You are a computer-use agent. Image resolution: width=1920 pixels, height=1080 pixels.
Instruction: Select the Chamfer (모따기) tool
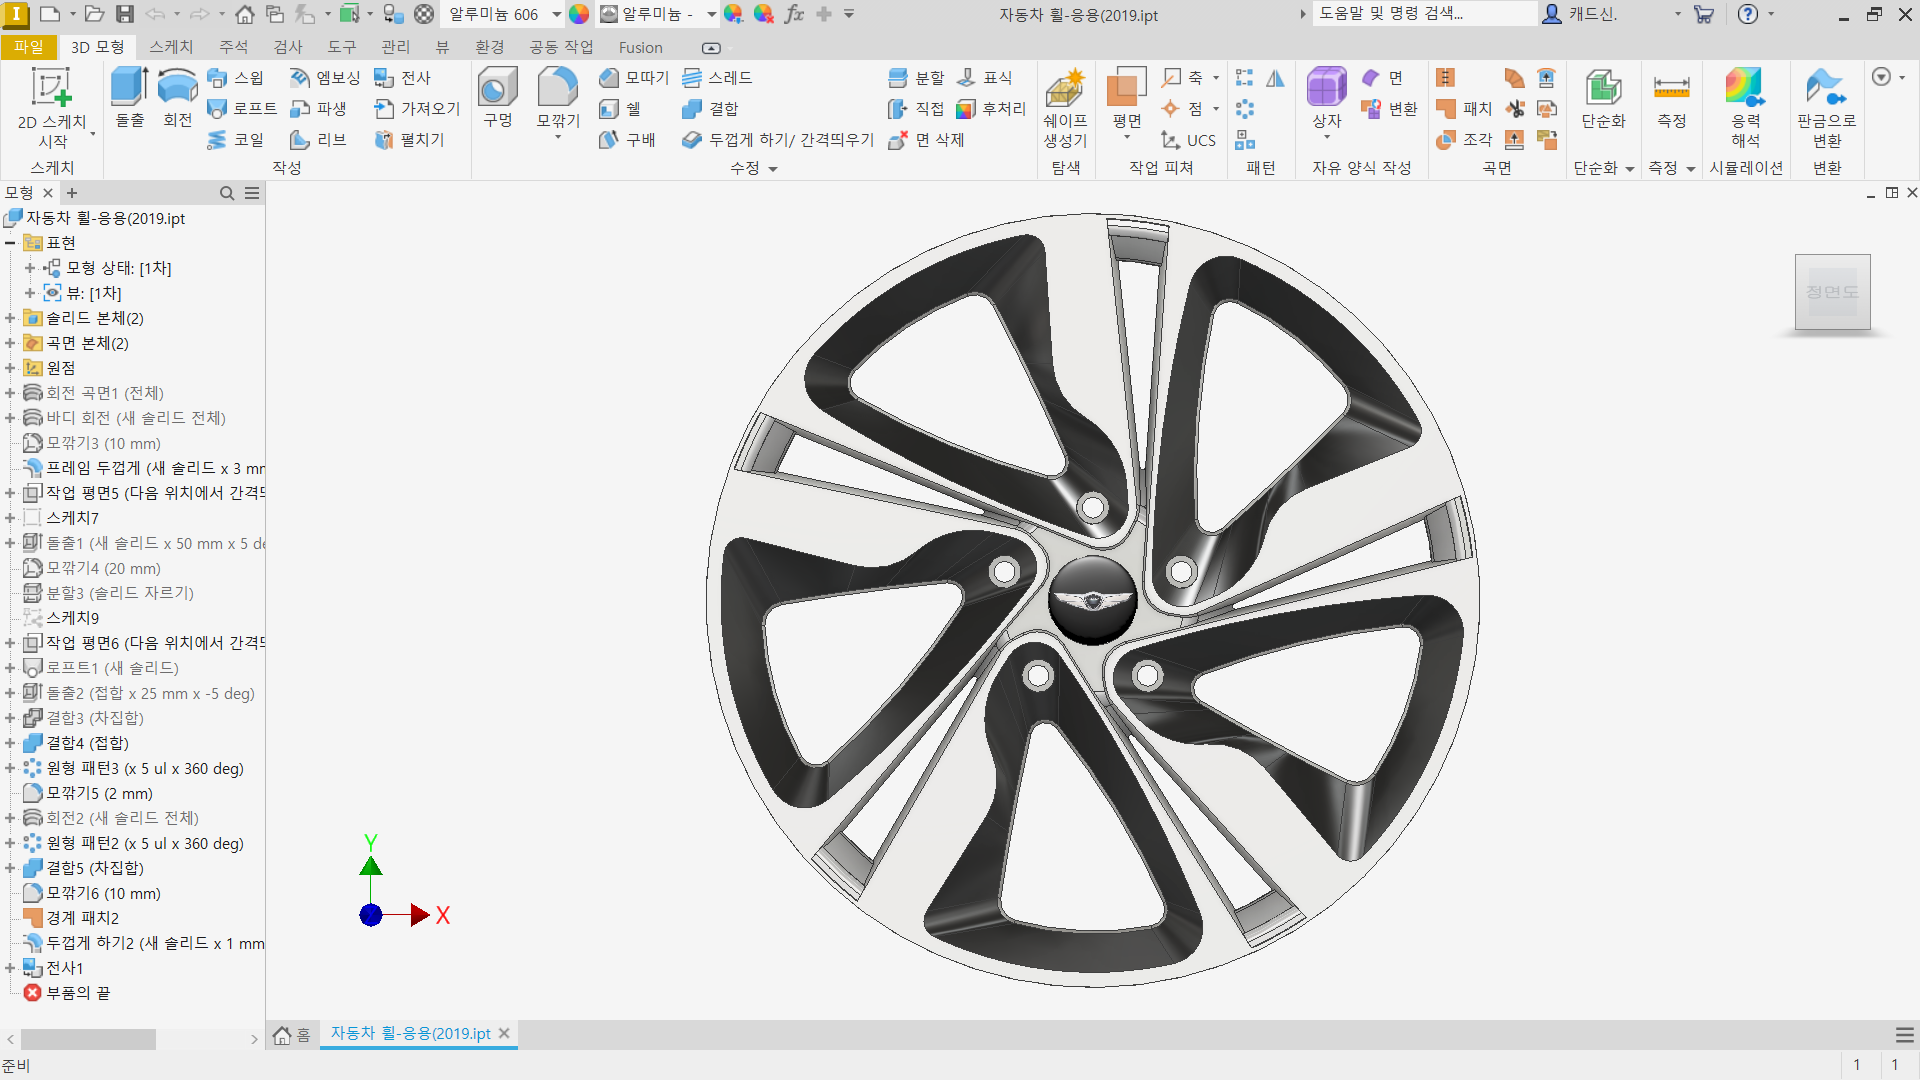click(x=634, y=78)
